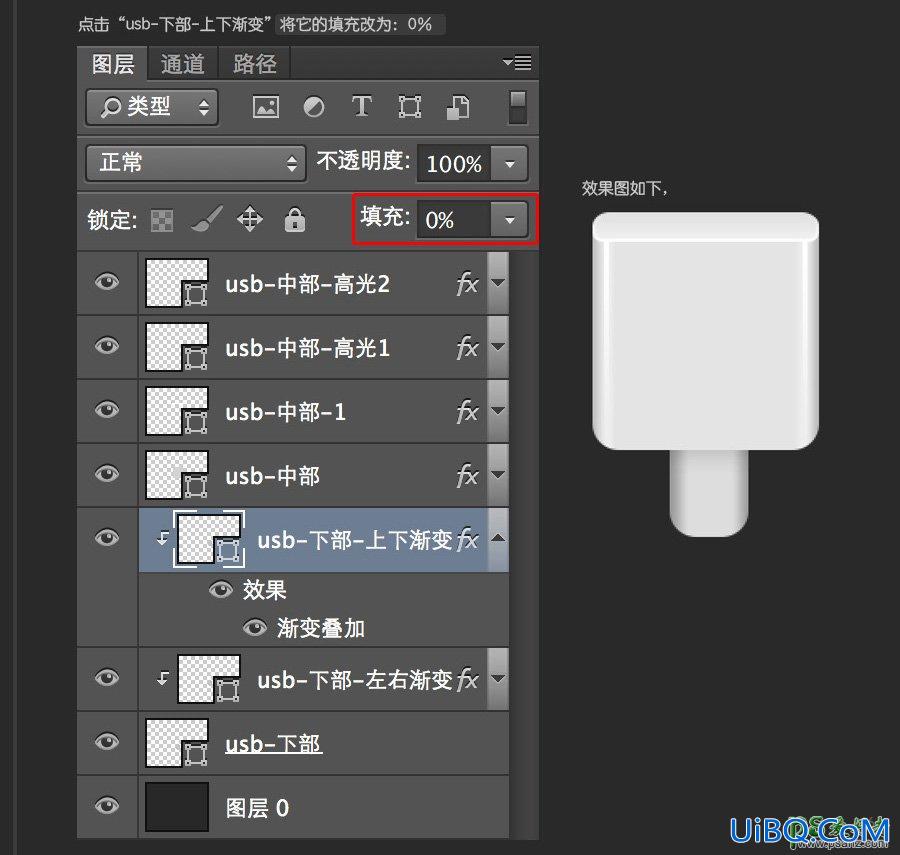Select usb-下部-左右渐变 layer thumbnail
The height and width of the screenshot is (855, 900).
(209, 679)
